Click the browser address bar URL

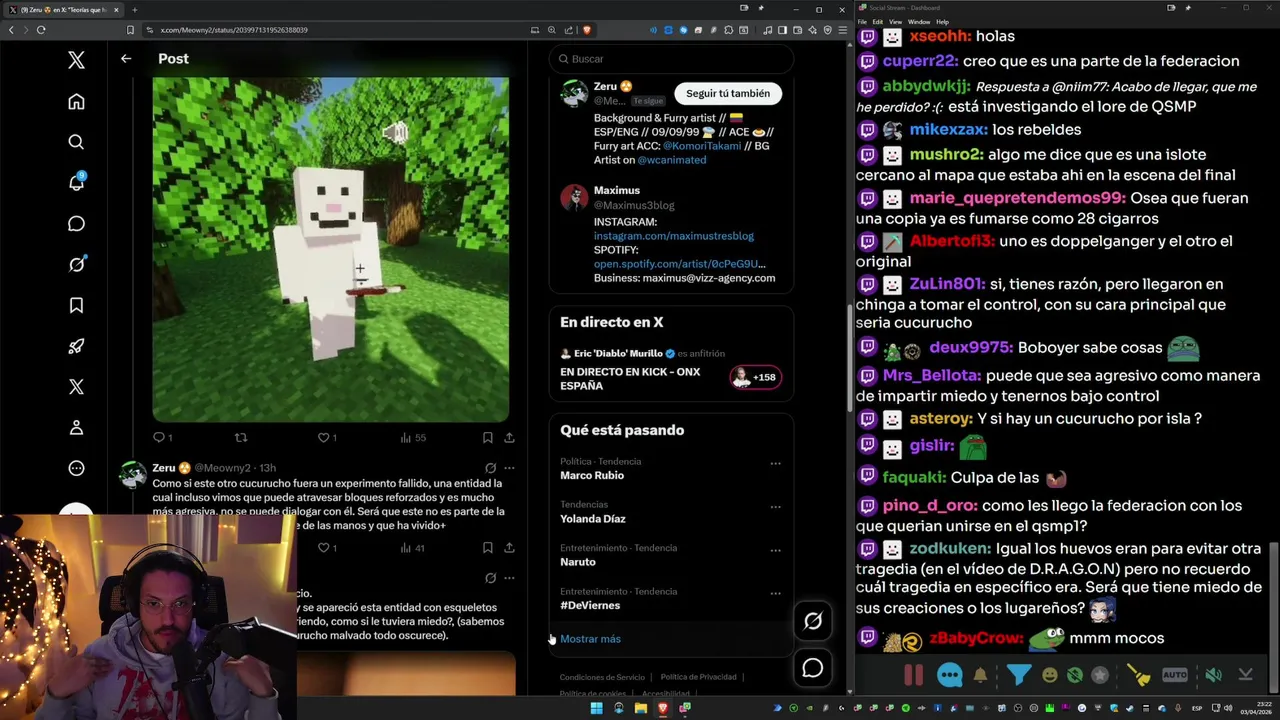coord(234,30)
